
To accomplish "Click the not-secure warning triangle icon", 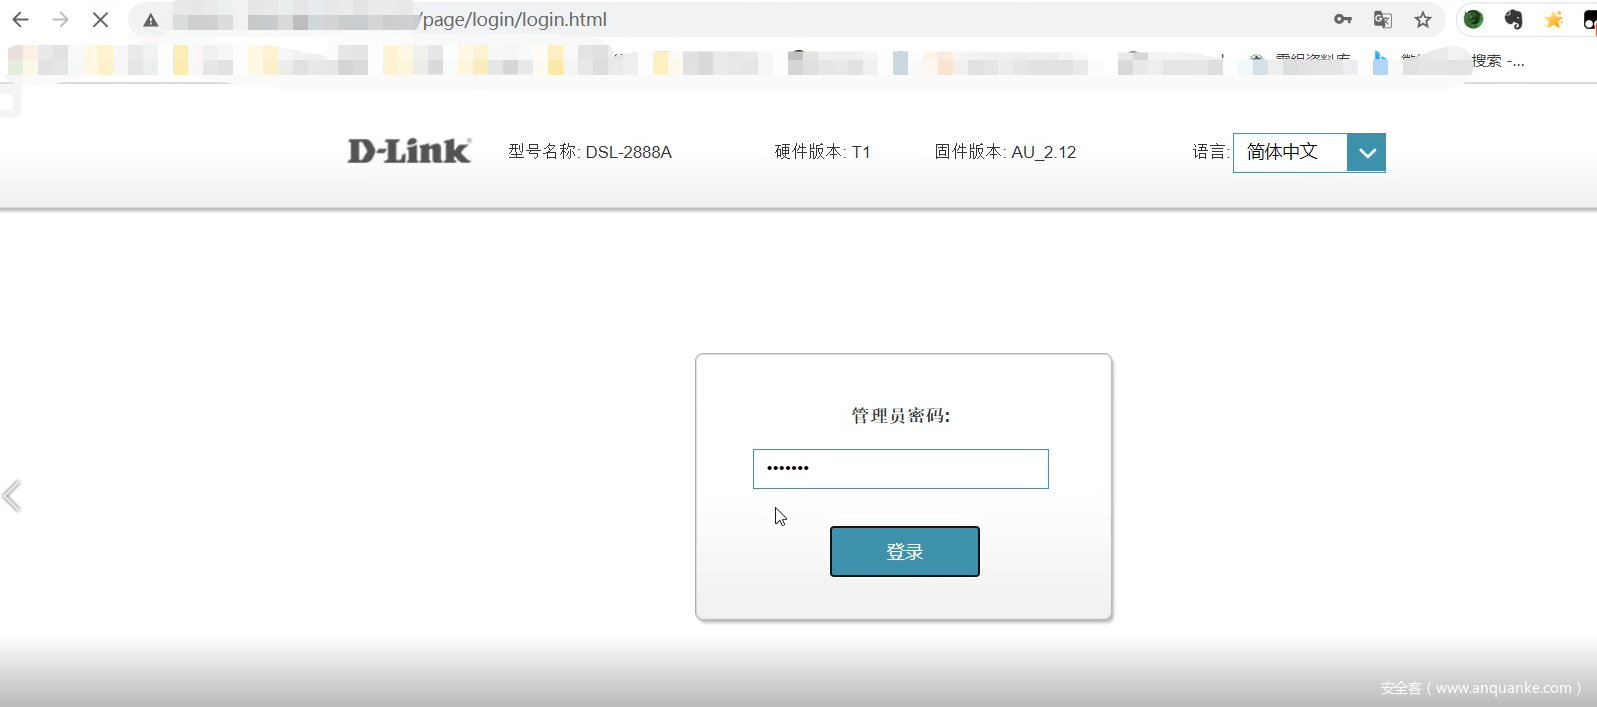I will tap(151, 20).
